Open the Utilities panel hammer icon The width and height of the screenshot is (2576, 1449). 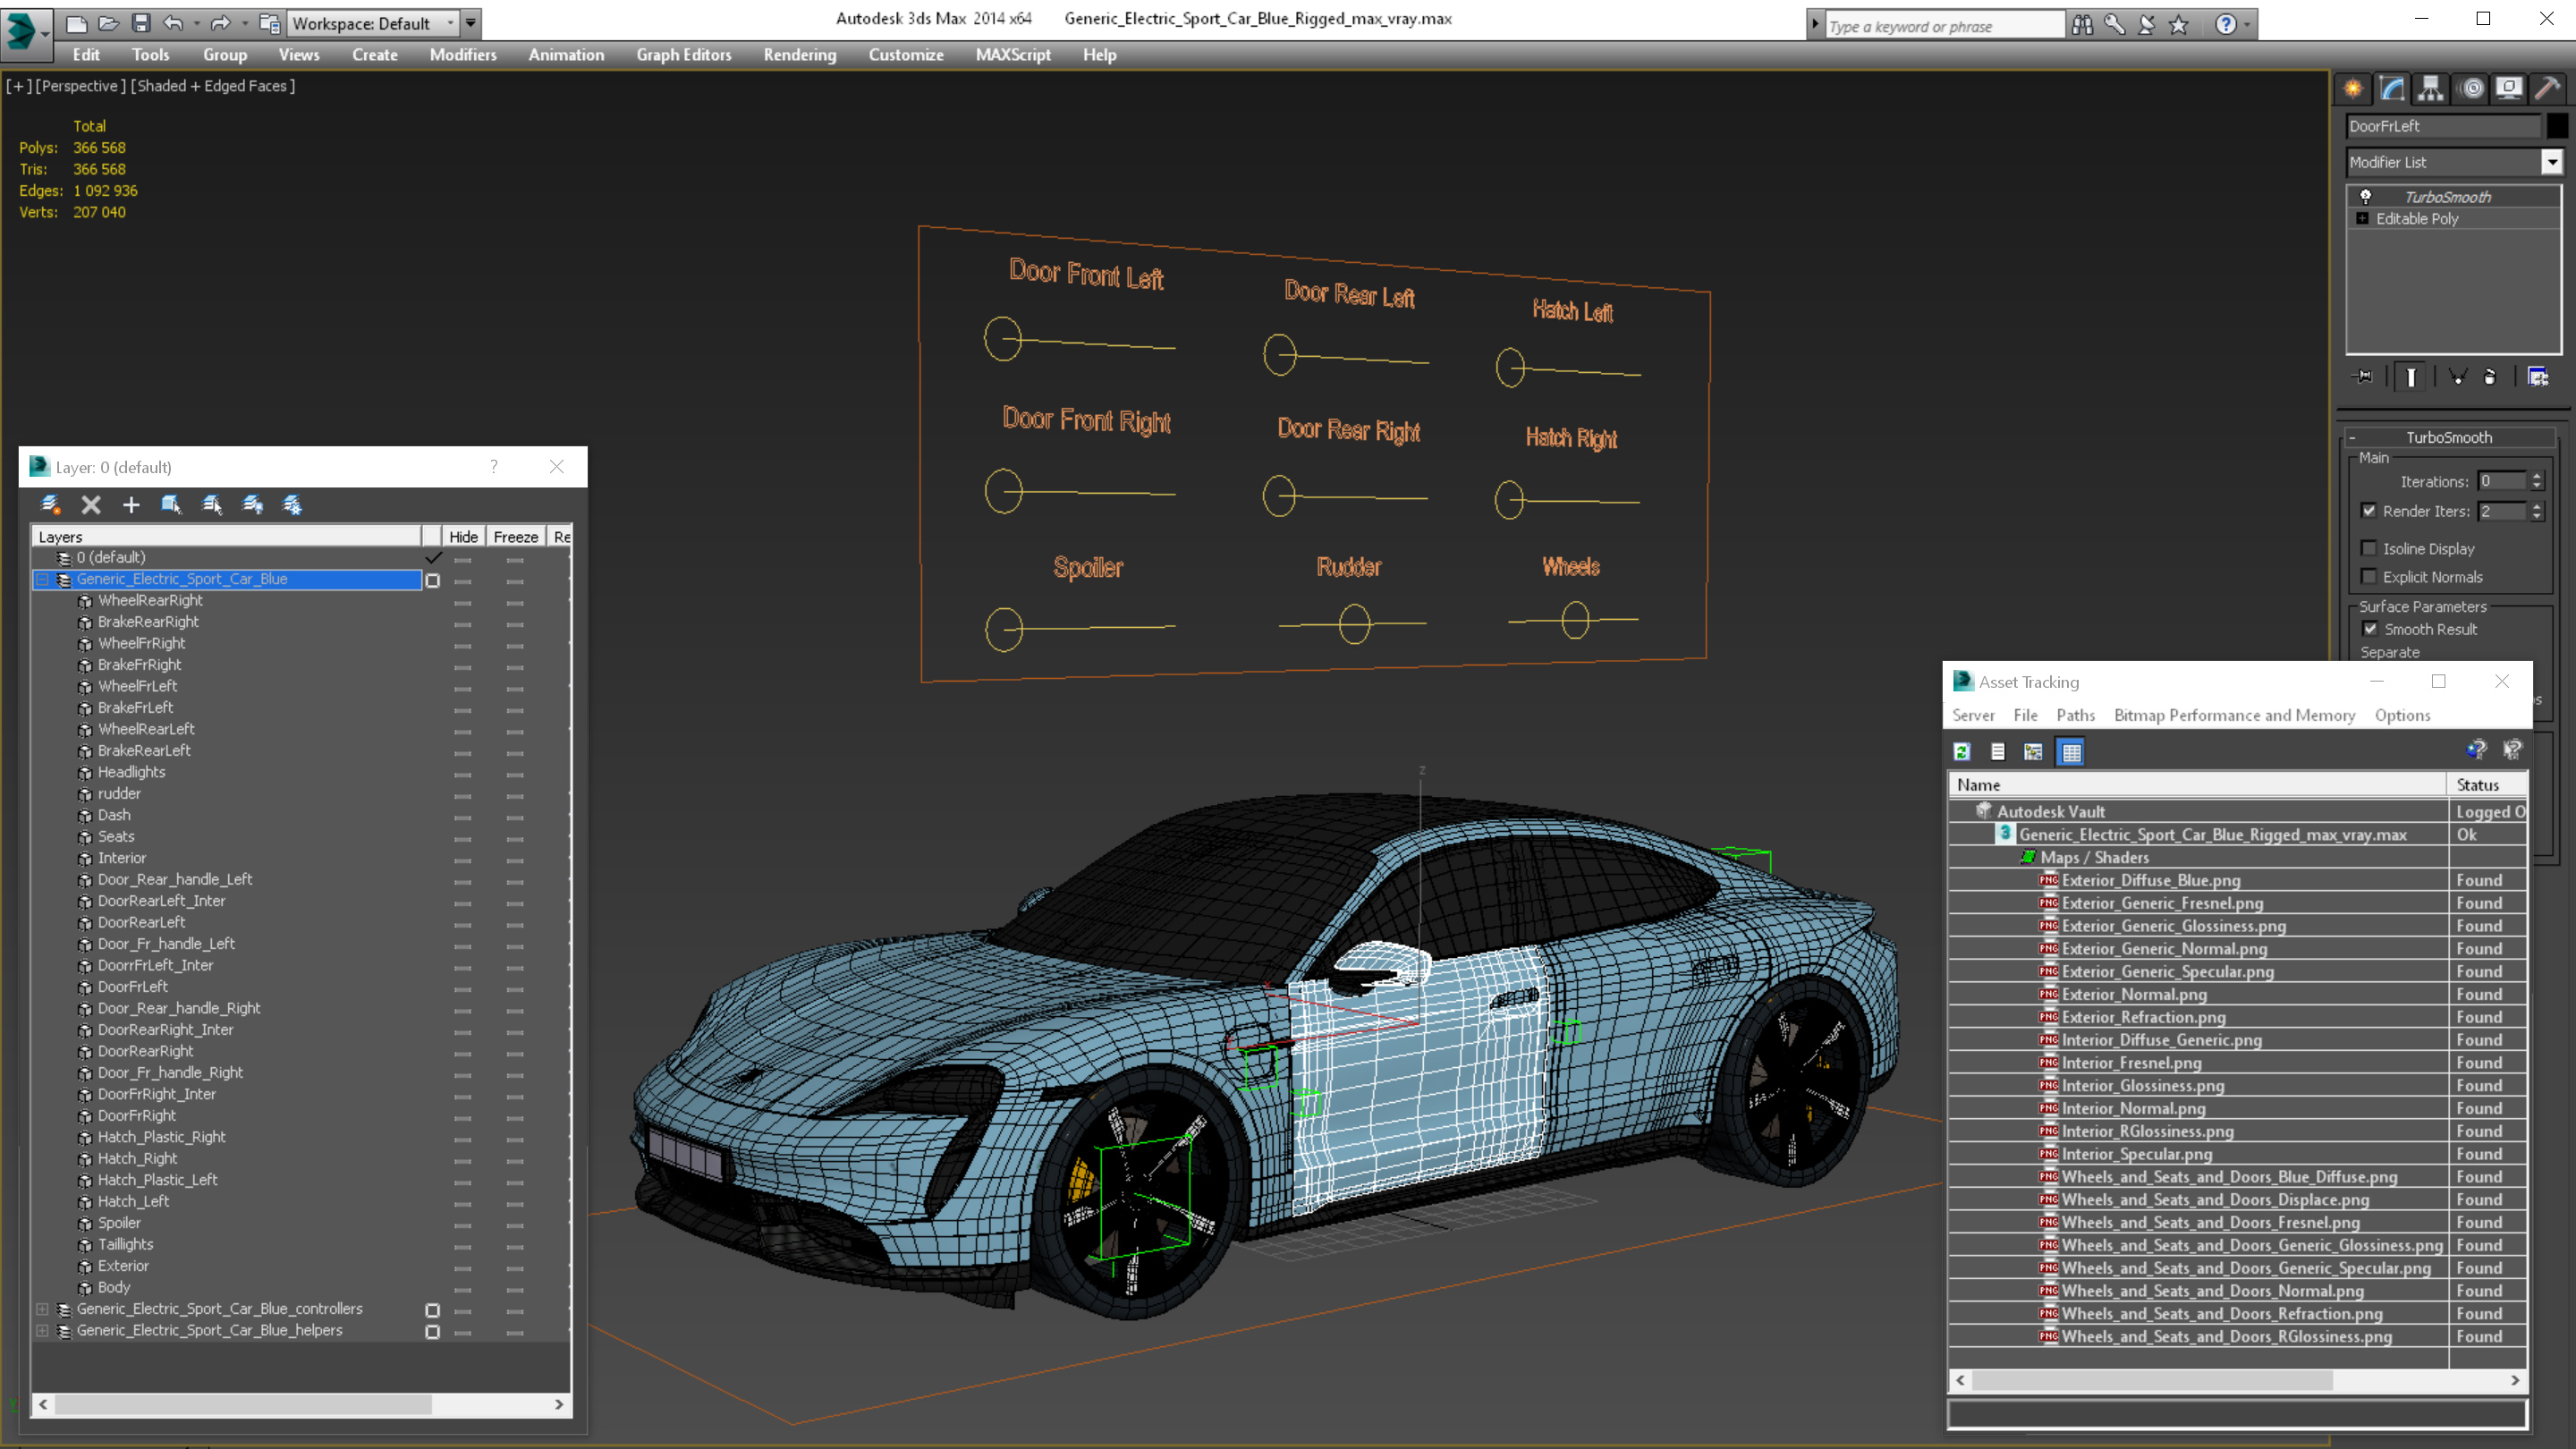[x=2547, y=89]
